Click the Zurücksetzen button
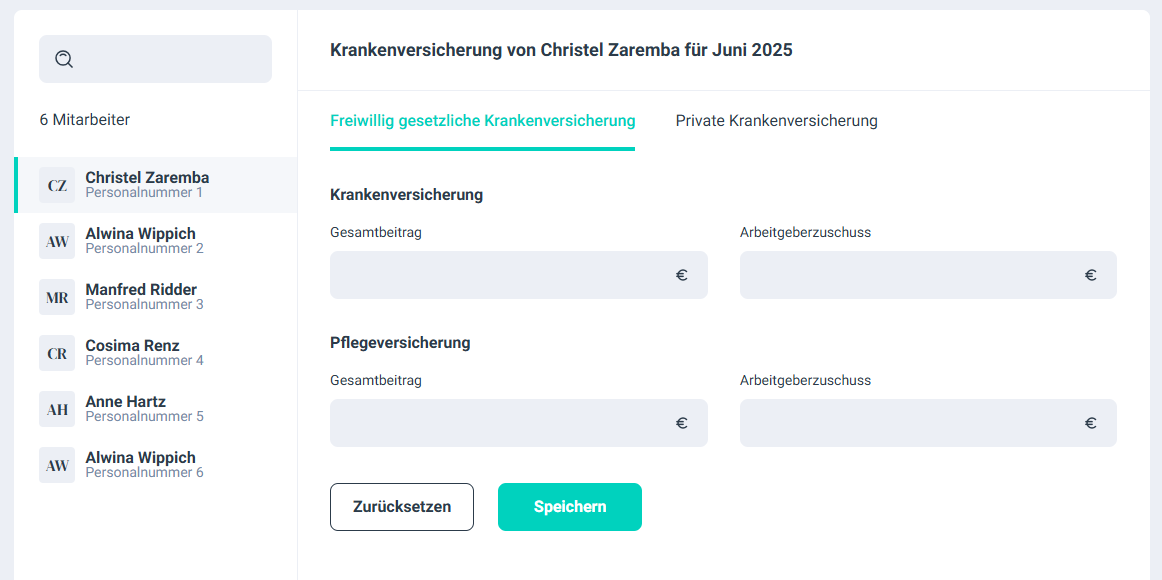The height and width of the screenshot is (580, 1162). pyautogui.click(x=401, y=507)
